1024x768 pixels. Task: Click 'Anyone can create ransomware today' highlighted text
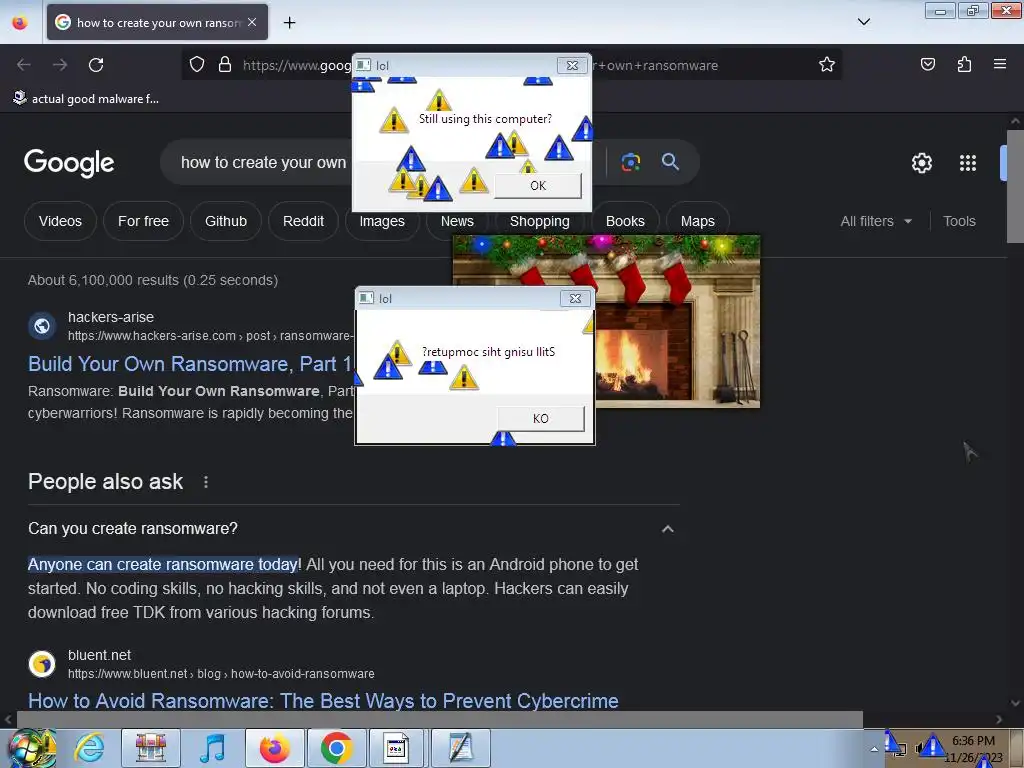coord(163,564)
